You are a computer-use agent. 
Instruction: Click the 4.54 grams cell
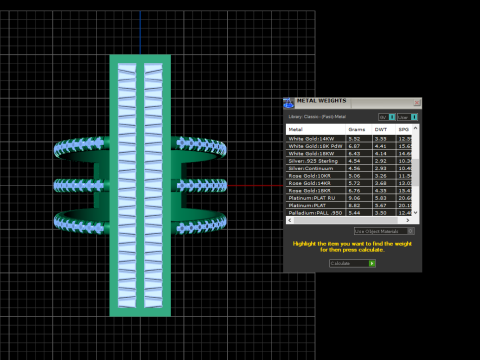pos(359,161)
